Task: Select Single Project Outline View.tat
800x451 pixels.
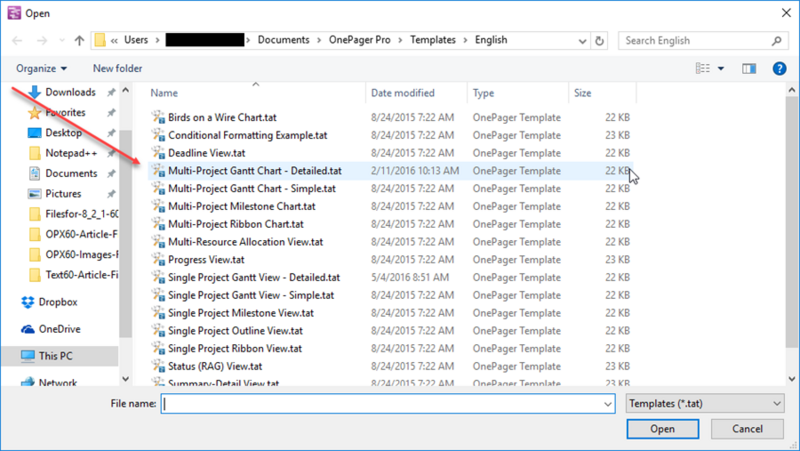Action: point(235,331)
